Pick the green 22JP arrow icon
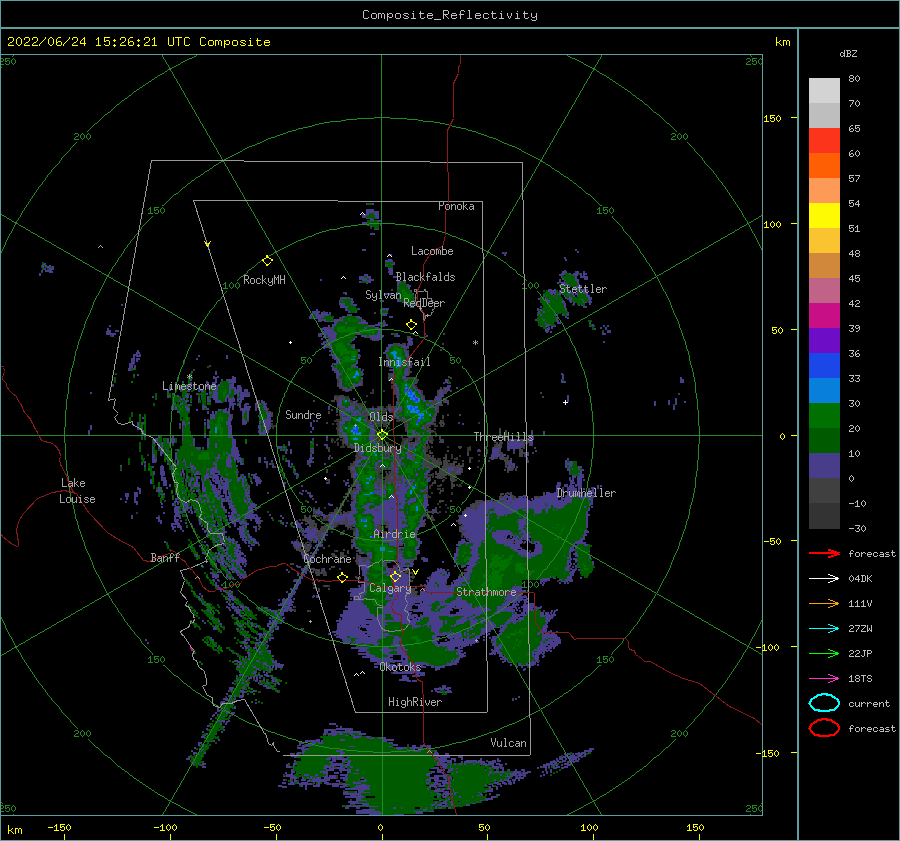This screenshot has width=900, height=841. (824, 653)
